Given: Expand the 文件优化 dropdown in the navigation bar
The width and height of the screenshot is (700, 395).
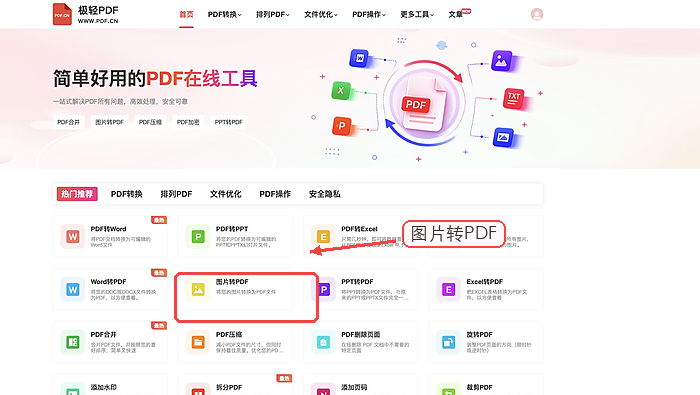Looking at the screenshot, I should (x=321, y=14).
